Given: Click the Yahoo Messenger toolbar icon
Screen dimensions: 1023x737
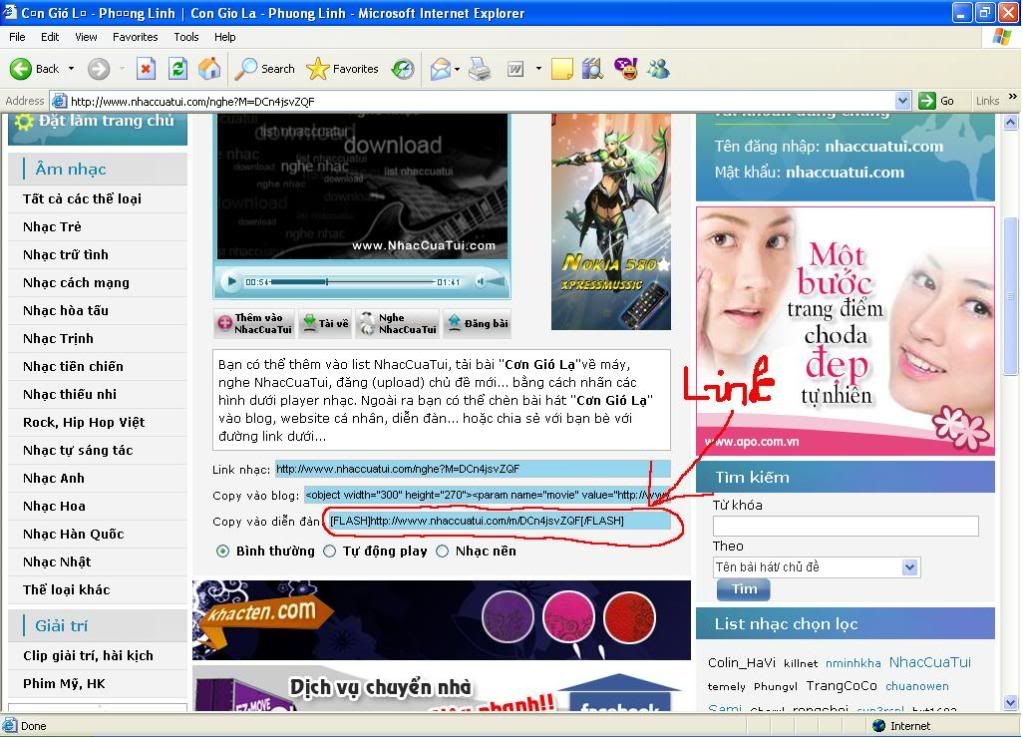Looking at the screenshot, I should click(x=626, y=68).
